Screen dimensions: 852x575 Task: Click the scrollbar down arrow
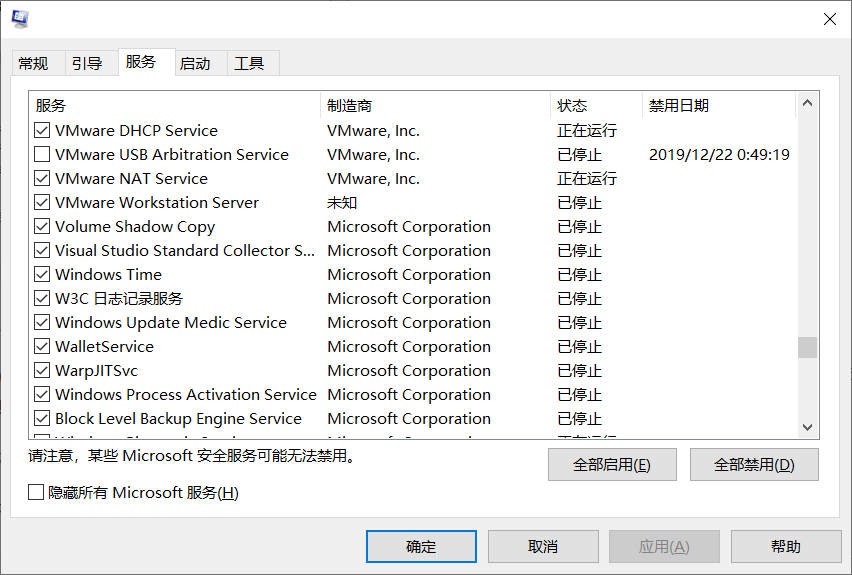click(807, 427)
